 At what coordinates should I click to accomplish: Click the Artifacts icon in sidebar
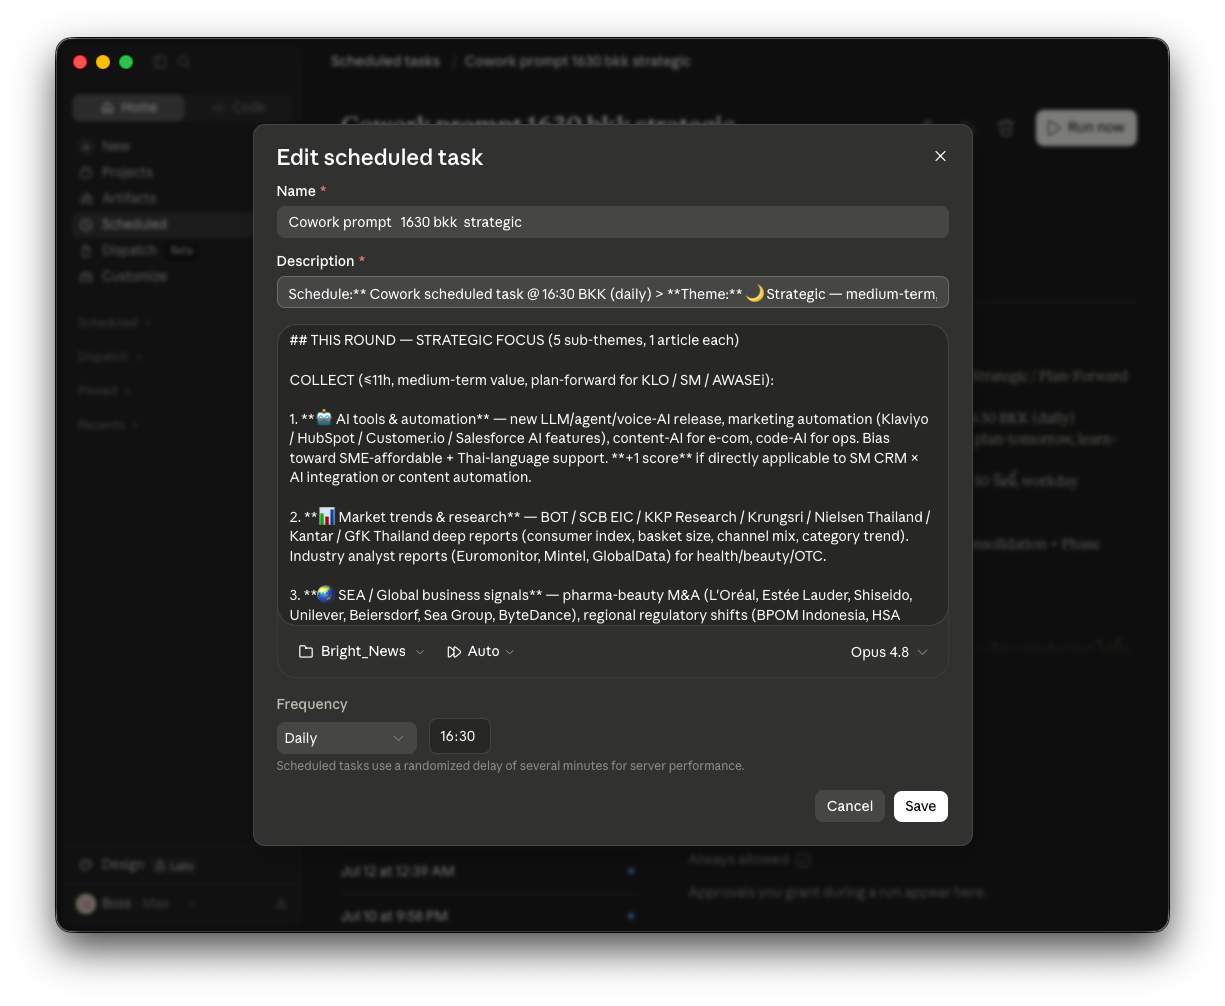coord(86,198)
